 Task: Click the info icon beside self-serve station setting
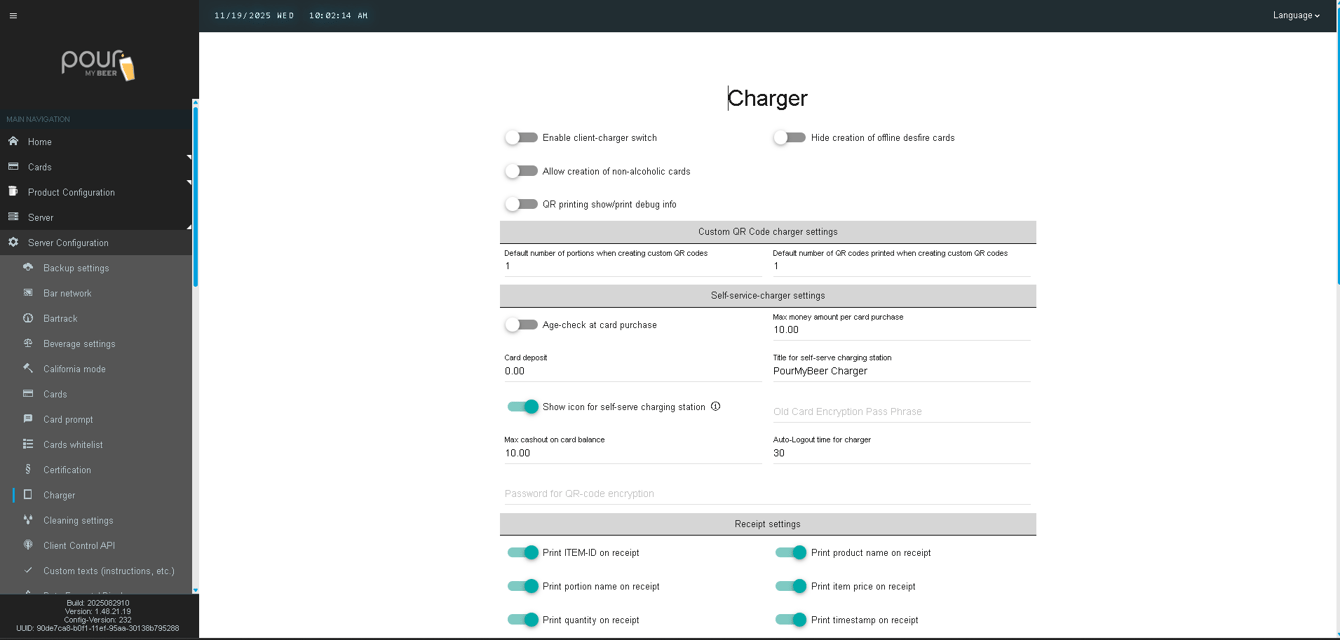click(x=717, y=406)
